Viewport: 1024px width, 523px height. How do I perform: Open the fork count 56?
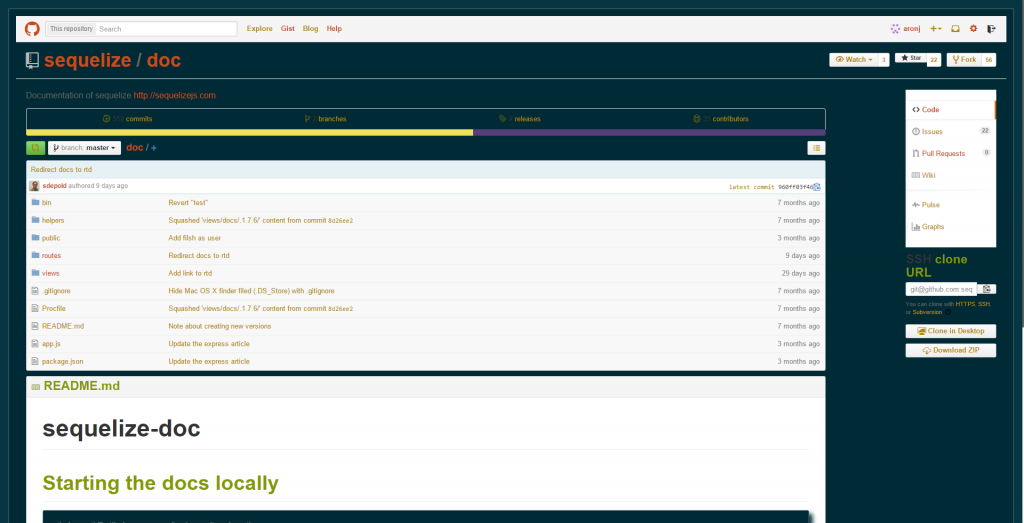(x=989, y=59)
